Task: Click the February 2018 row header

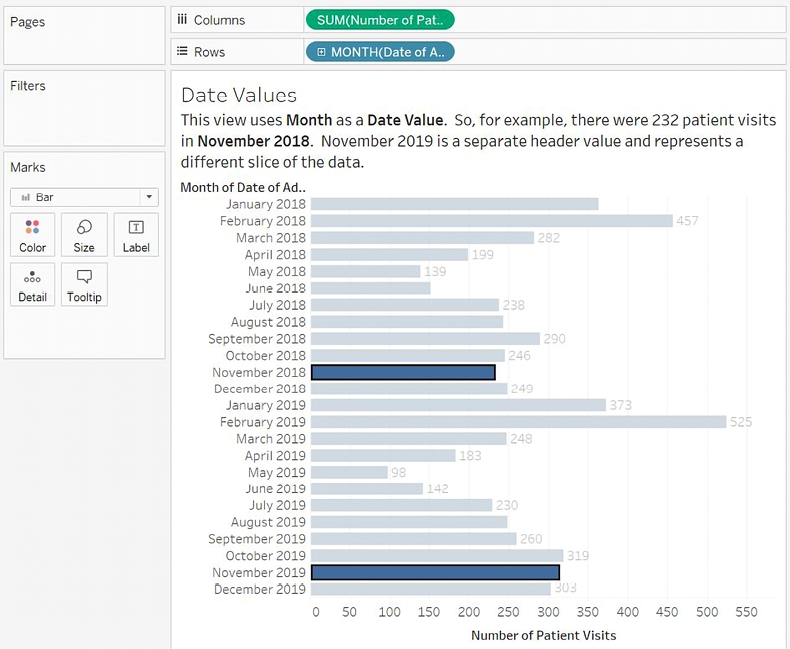Action: coord(262,221)
